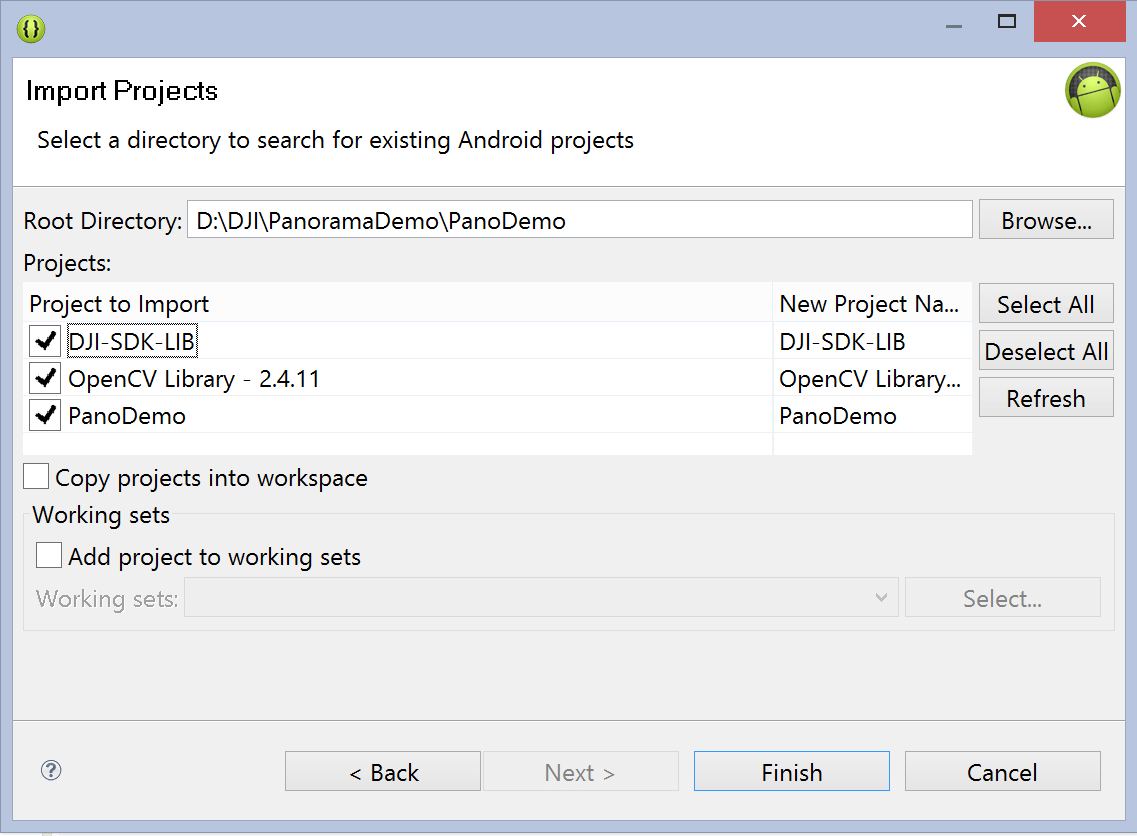Viewport: 1137px width, 836px height.
Task: Click Finish to import projects
Action: [x=791, y=772]
